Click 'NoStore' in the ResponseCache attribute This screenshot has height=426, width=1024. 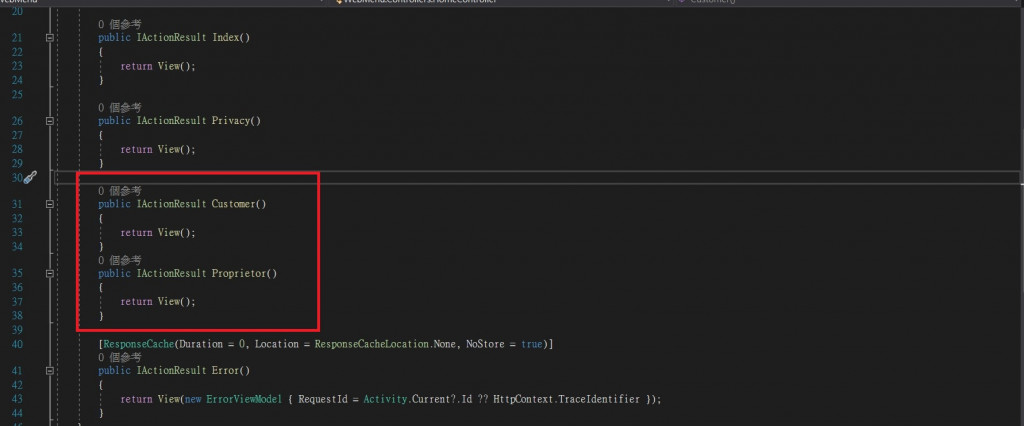(x=485, y=344)
